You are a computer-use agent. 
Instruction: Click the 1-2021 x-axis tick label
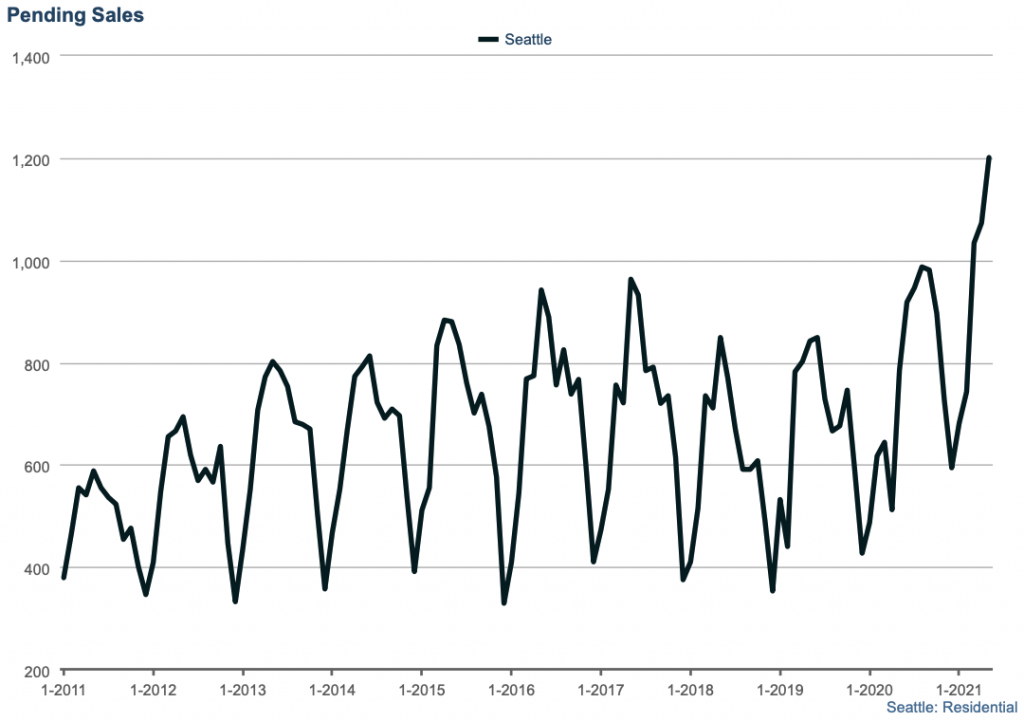(x=958, y=690)
